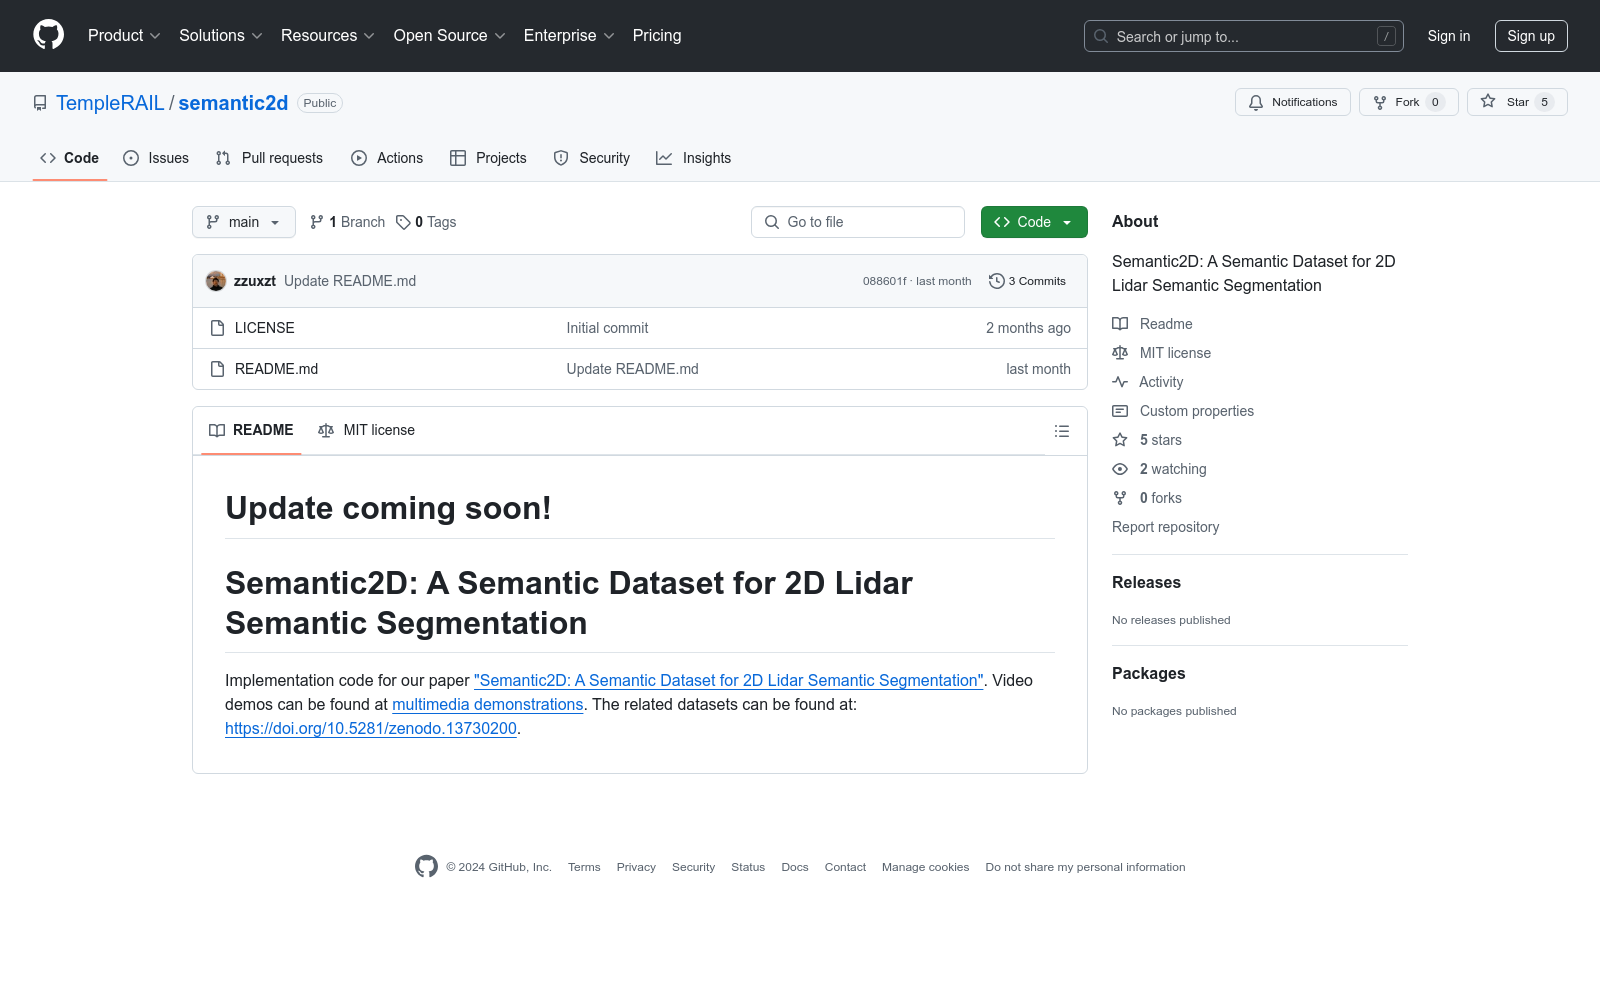Screen dimensions: 1600x1000
Task: Click the GitHub logo in header
Action: [48, 35]
